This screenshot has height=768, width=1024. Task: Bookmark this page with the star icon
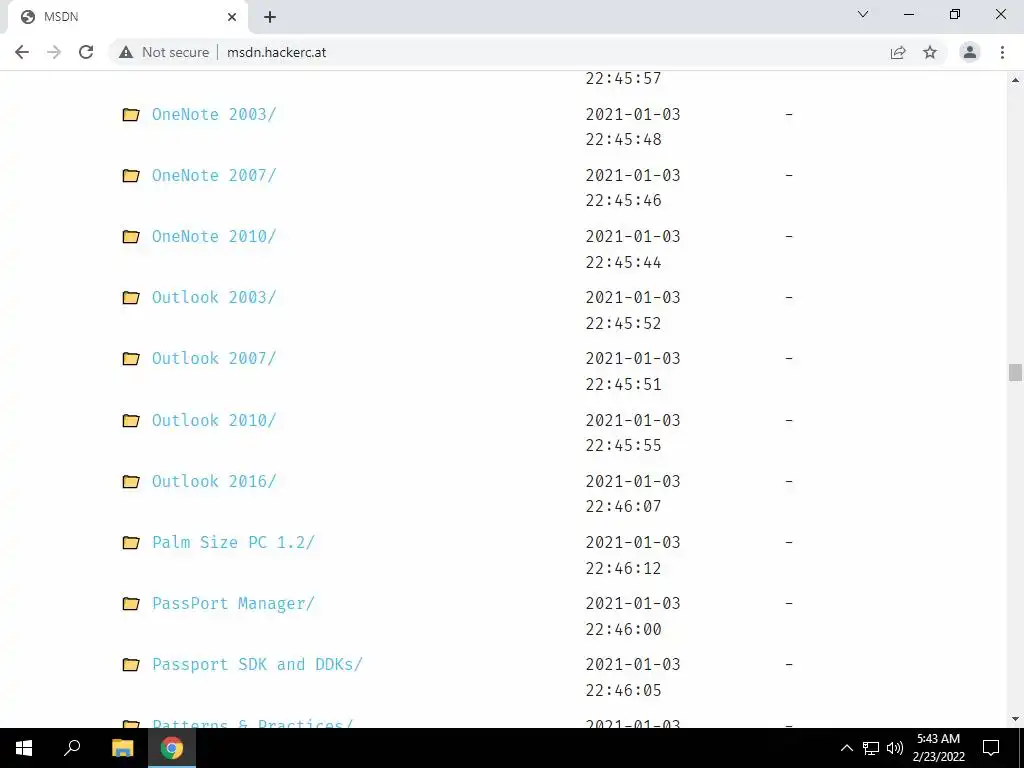point(930,52)
